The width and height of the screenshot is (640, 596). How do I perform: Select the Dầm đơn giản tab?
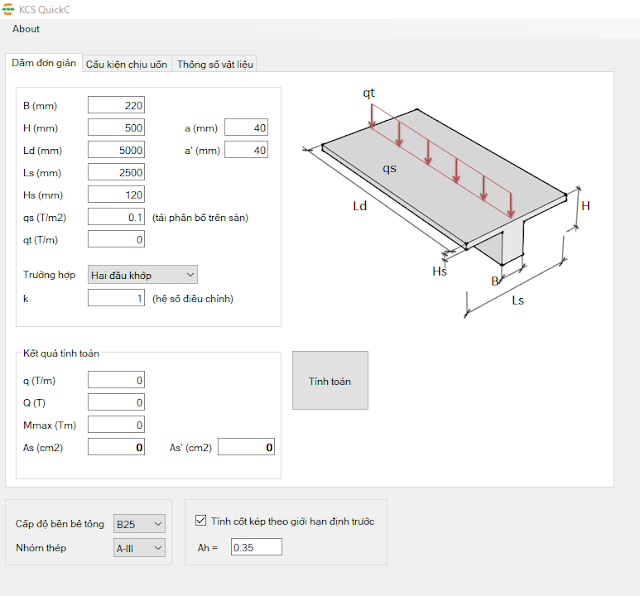tap(44, 63)
